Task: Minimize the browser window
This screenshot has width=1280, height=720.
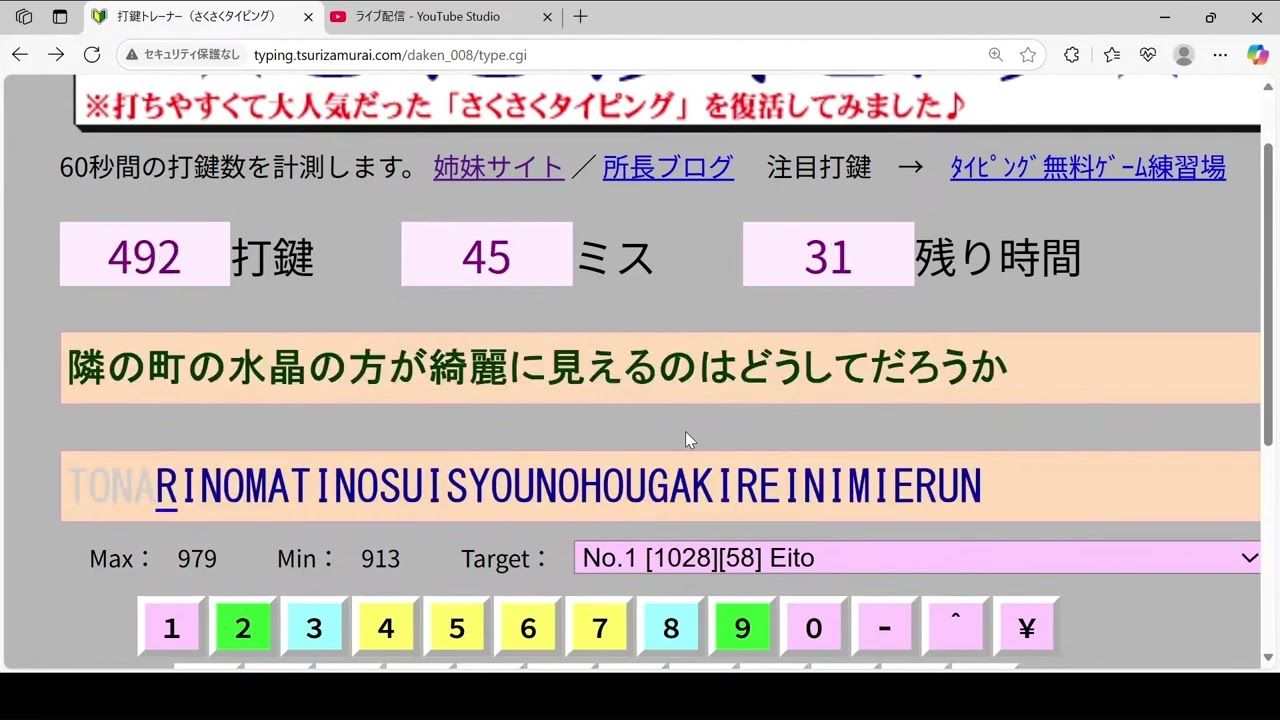Action: click(1165, 17)
